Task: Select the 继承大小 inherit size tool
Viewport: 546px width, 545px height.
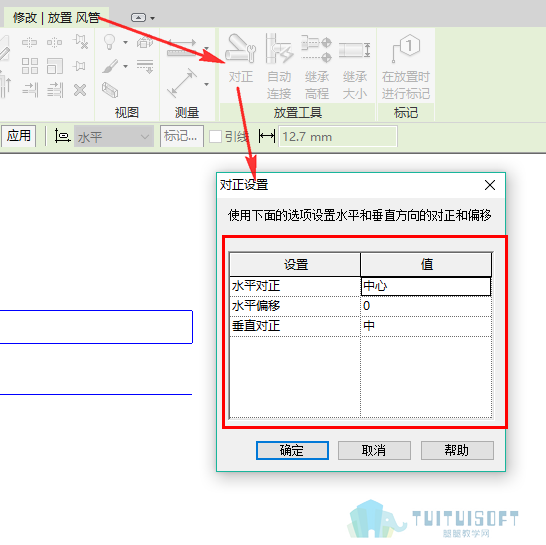Action: [355, 67]
